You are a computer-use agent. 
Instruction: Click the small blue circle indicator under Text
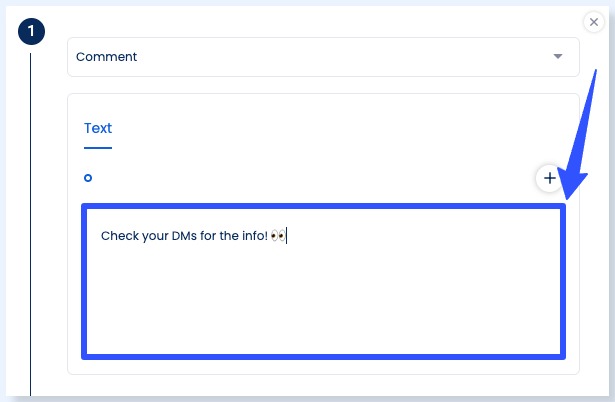point(88,178)
